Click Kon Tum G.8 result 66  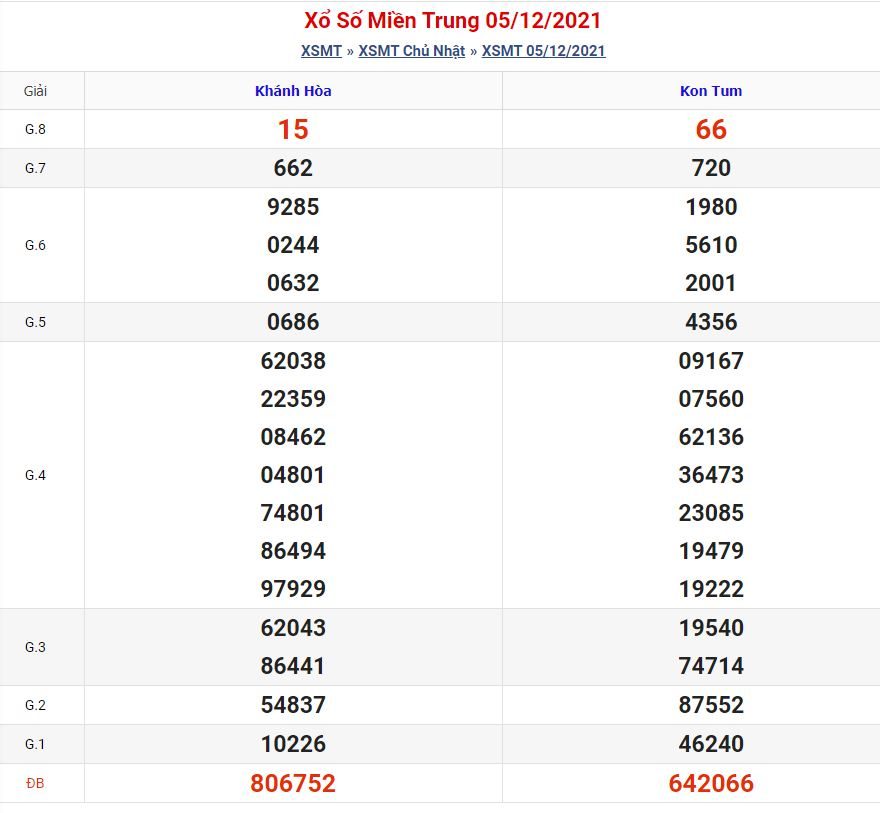pos(711,129)
